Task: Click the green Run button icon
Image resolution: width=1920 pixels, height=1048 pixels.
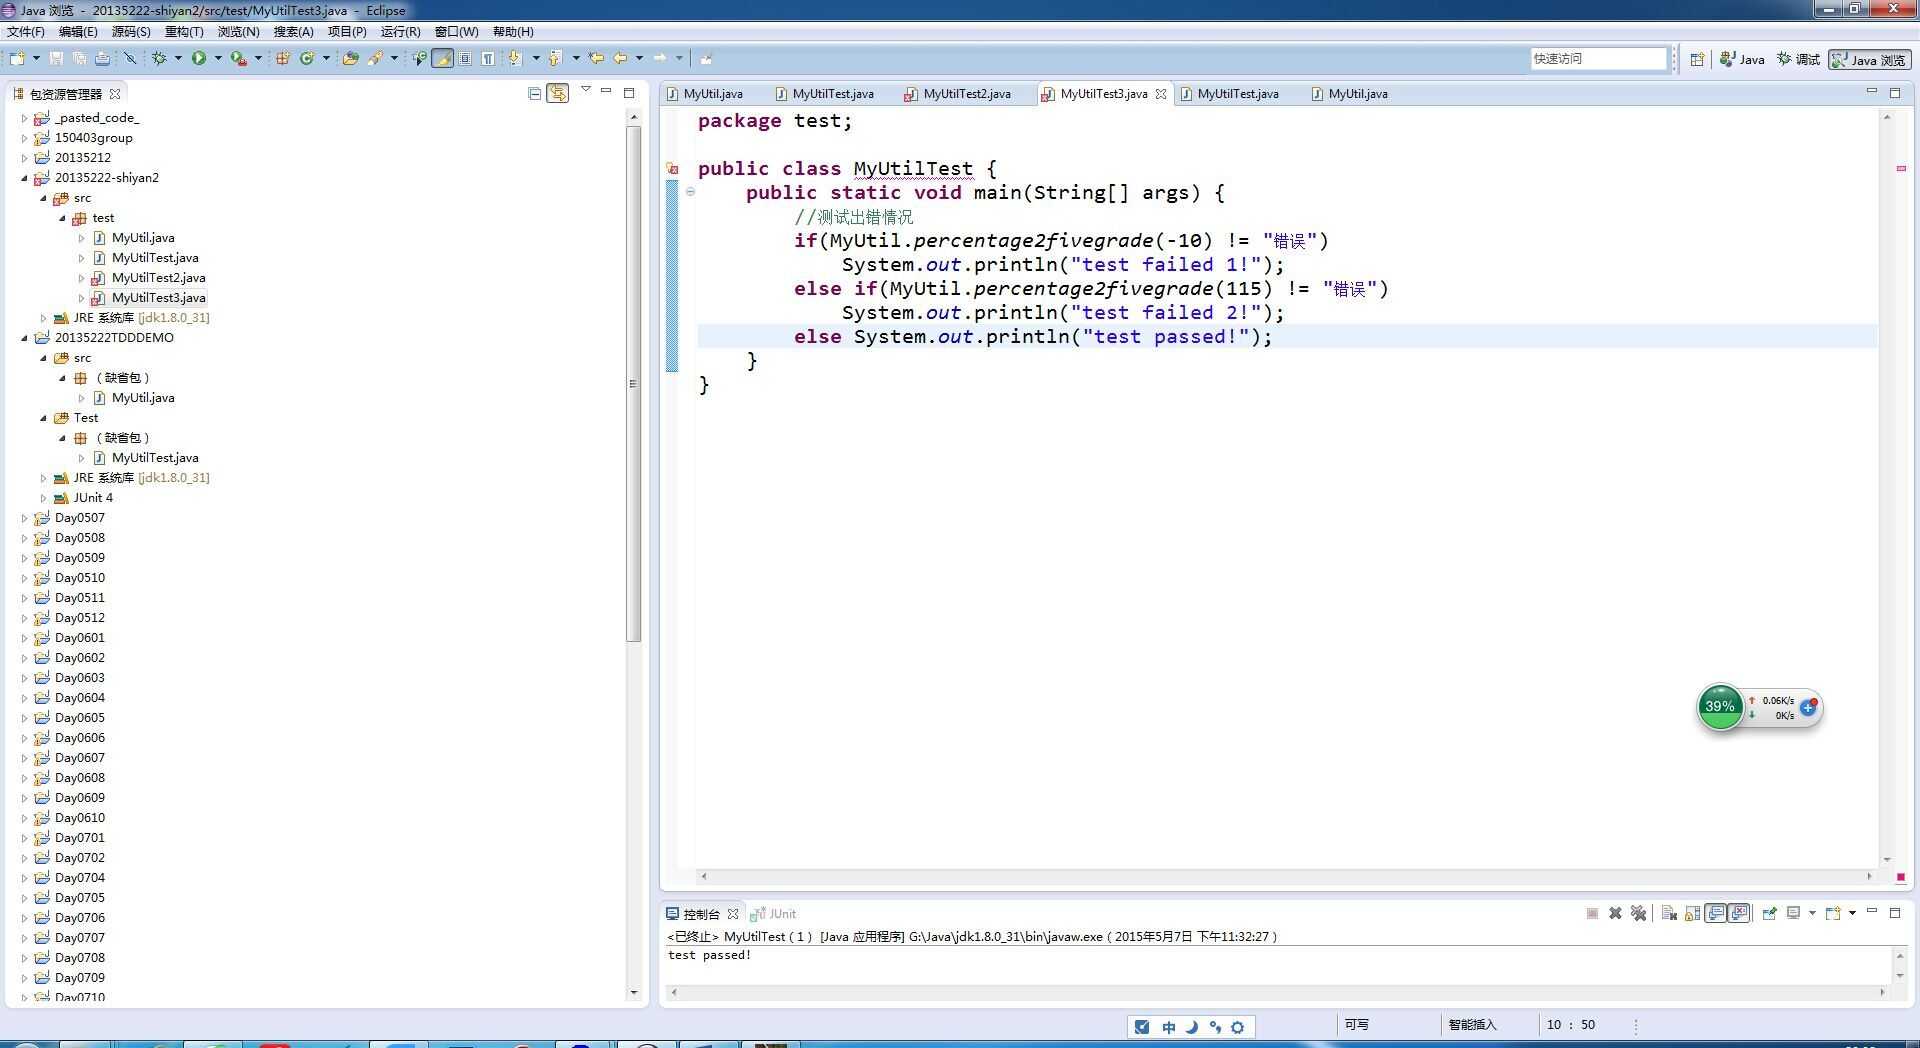Action: pyautogui.click(x=199, y=58)
